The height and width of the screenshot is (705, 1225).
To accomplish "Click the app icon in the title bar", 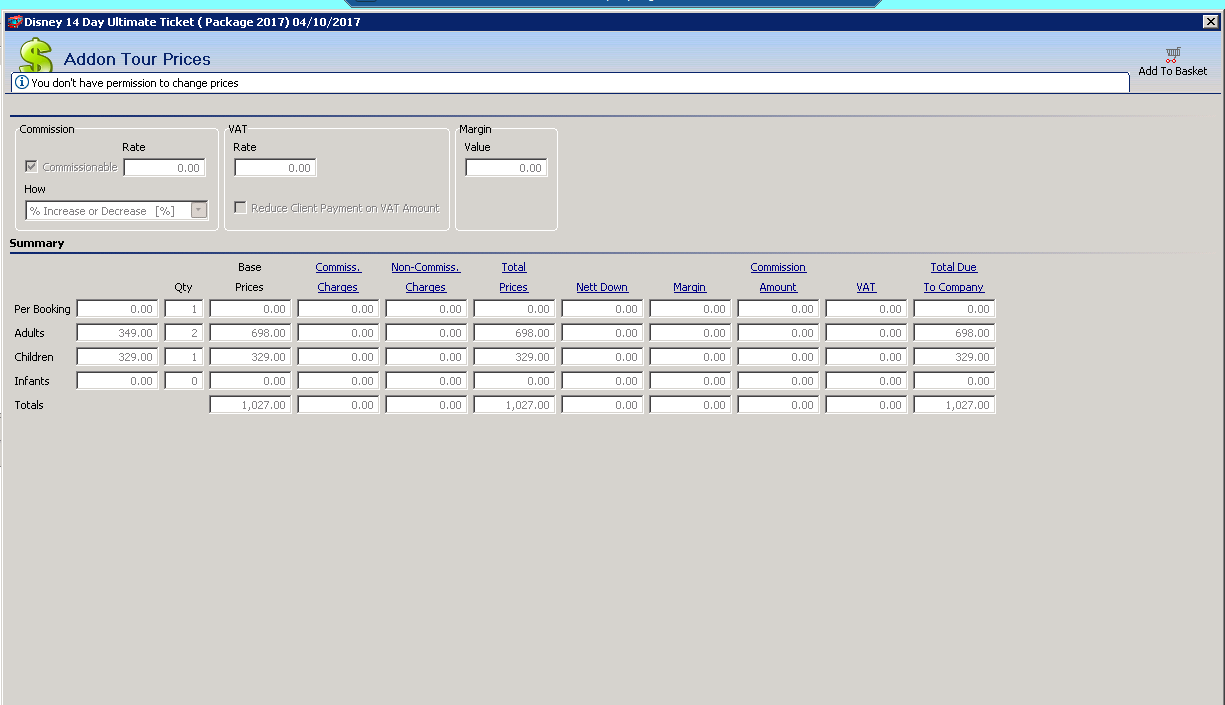I will click(x=14, y=22).
